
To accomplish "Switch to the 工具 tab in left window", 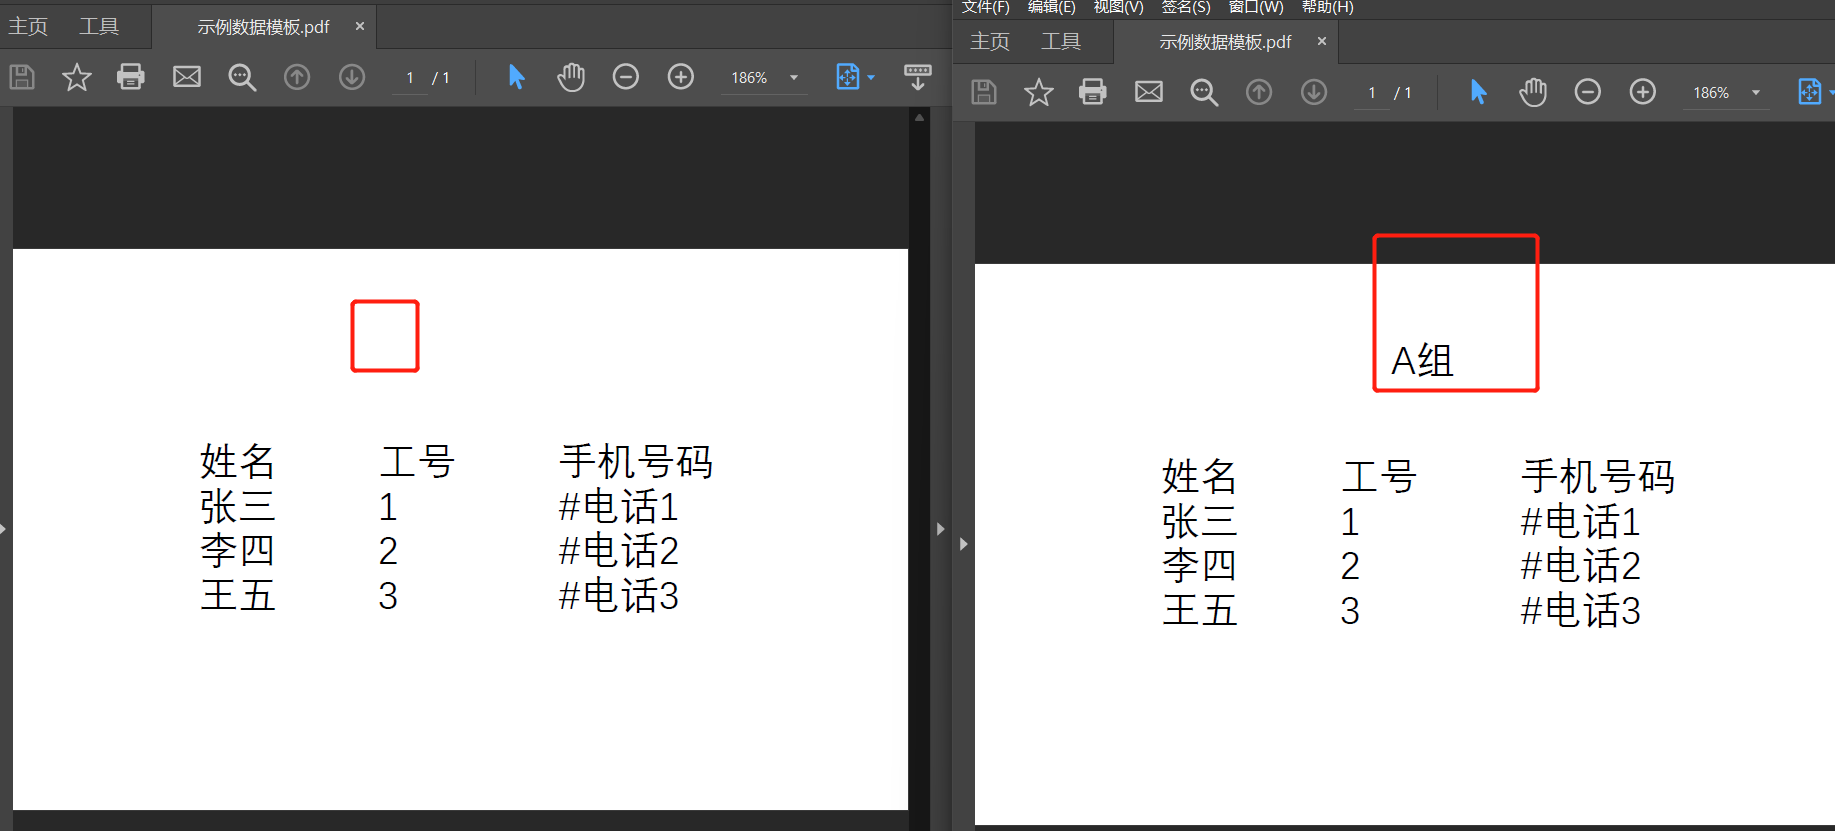I will coord(99,26).
